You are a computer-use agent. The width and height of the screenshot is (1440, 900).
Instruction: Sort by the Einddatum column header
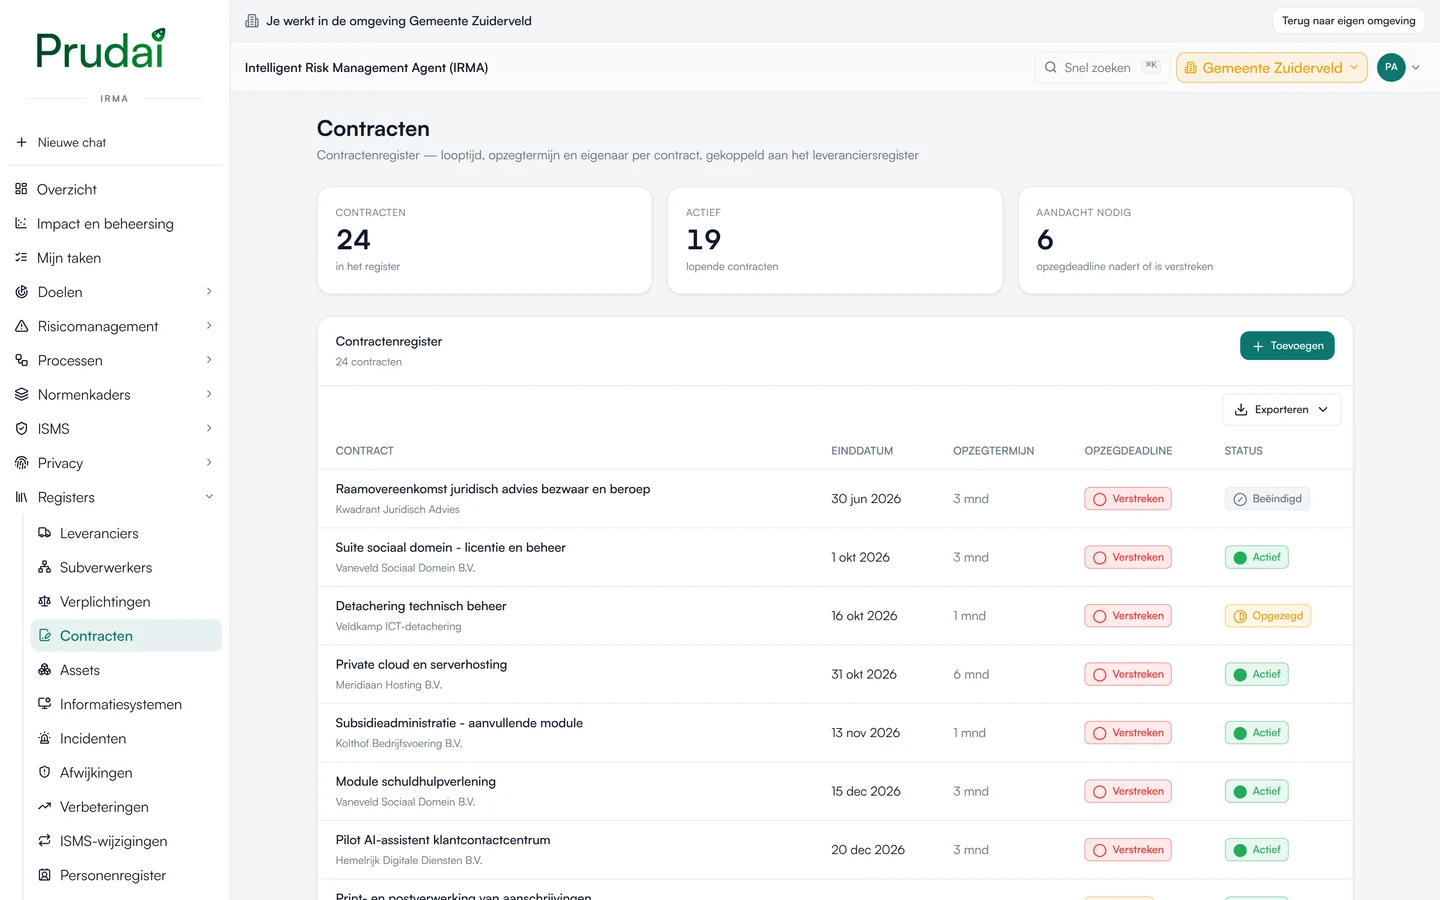click(862, 451)
